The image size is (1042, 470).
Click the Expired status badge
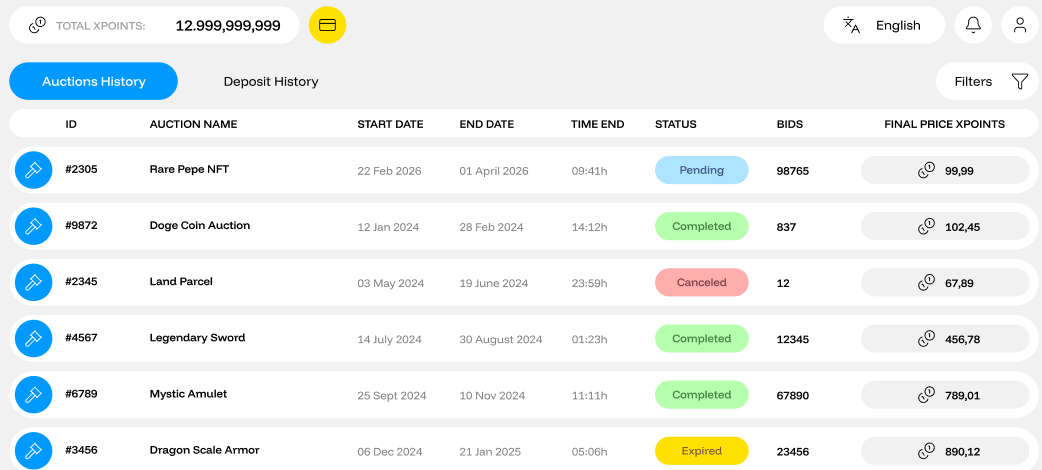701,451
